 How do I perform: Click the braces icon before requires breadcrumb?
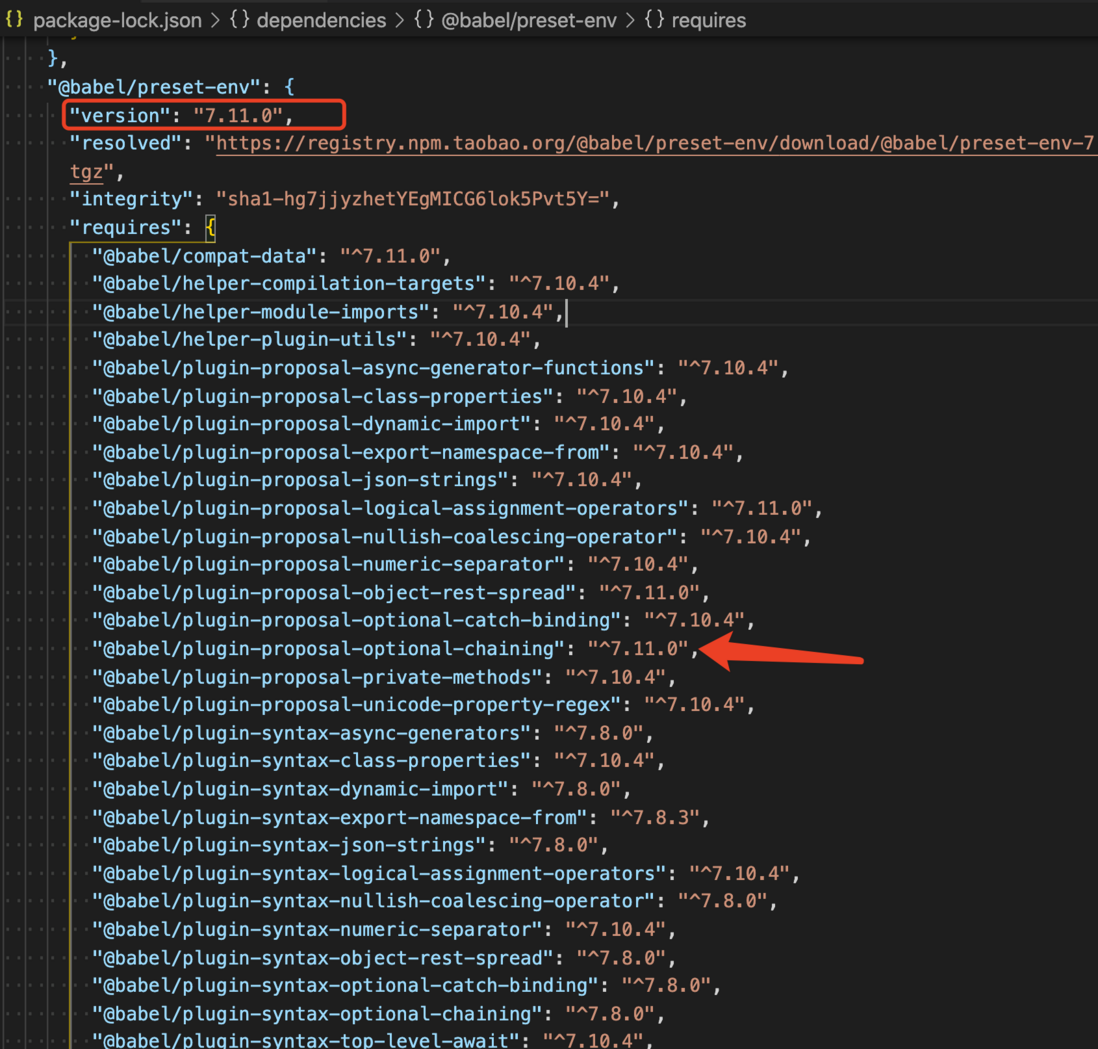[654, 20]
